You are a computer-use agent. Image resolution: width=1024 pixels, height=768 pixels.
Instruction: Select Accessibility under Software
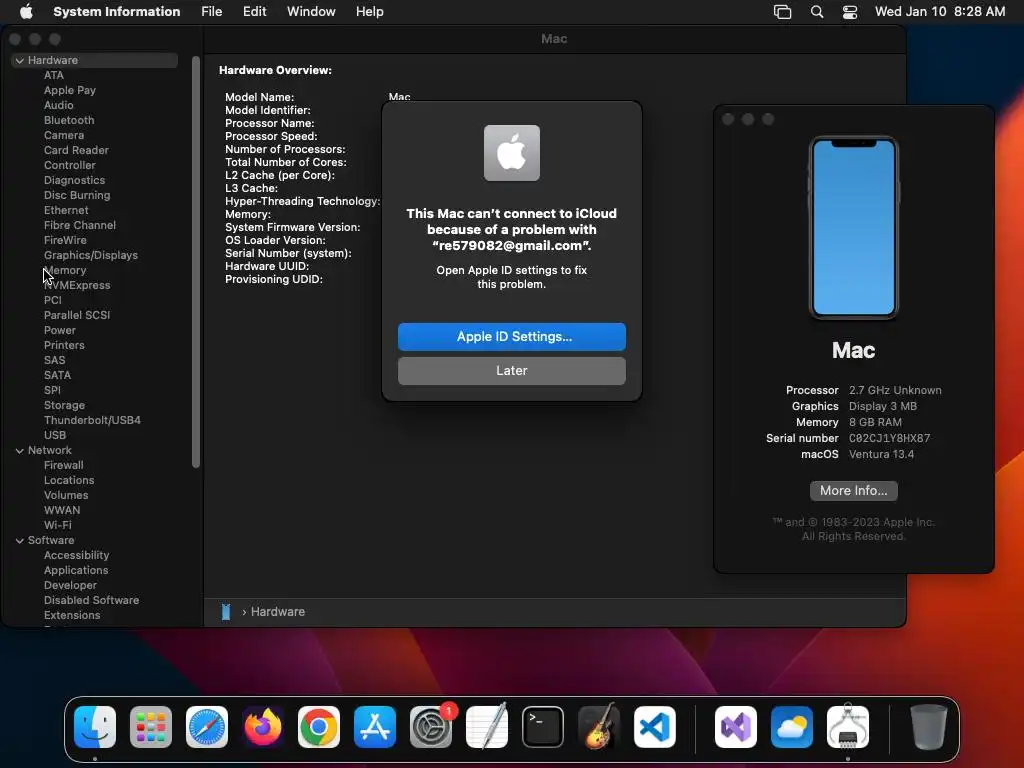(76, 556)
